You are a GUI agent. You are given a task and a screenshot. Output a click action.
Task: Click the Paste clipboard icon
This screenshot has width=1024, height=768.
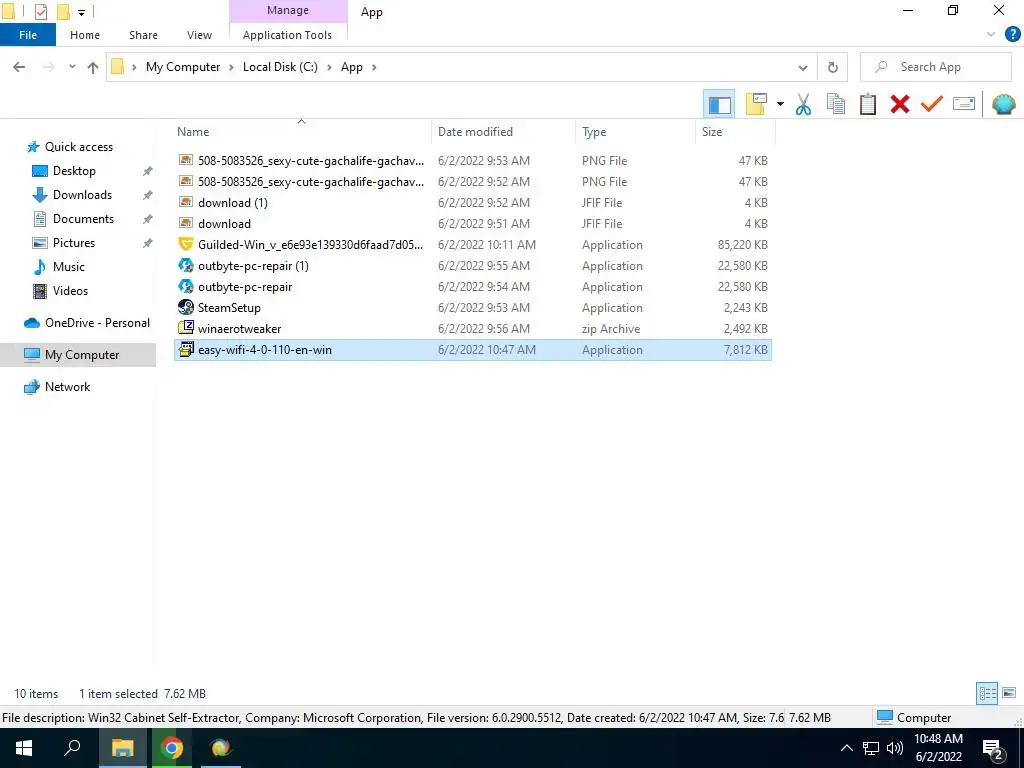click(x=867, y=104)
